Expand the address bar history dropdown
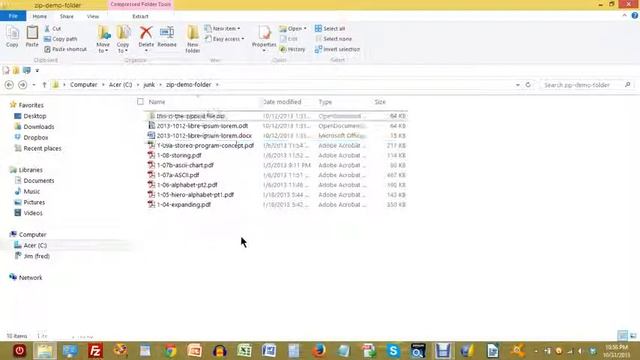The width and height of the screenshot is (640, 360). pos(518,85)
